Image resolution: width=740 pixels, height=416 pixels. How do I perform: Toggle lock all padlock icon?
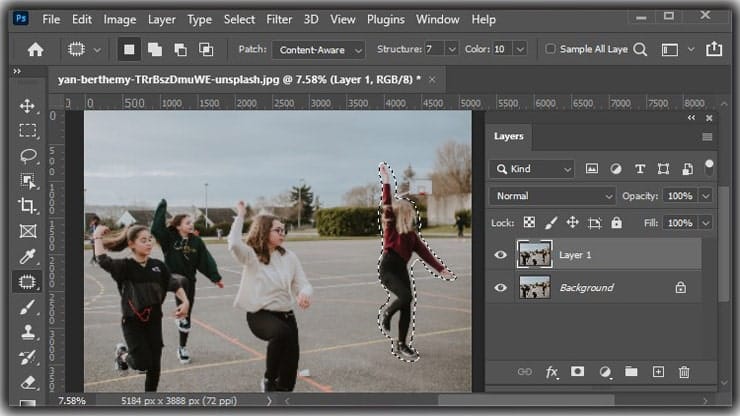tap(616, 222)
